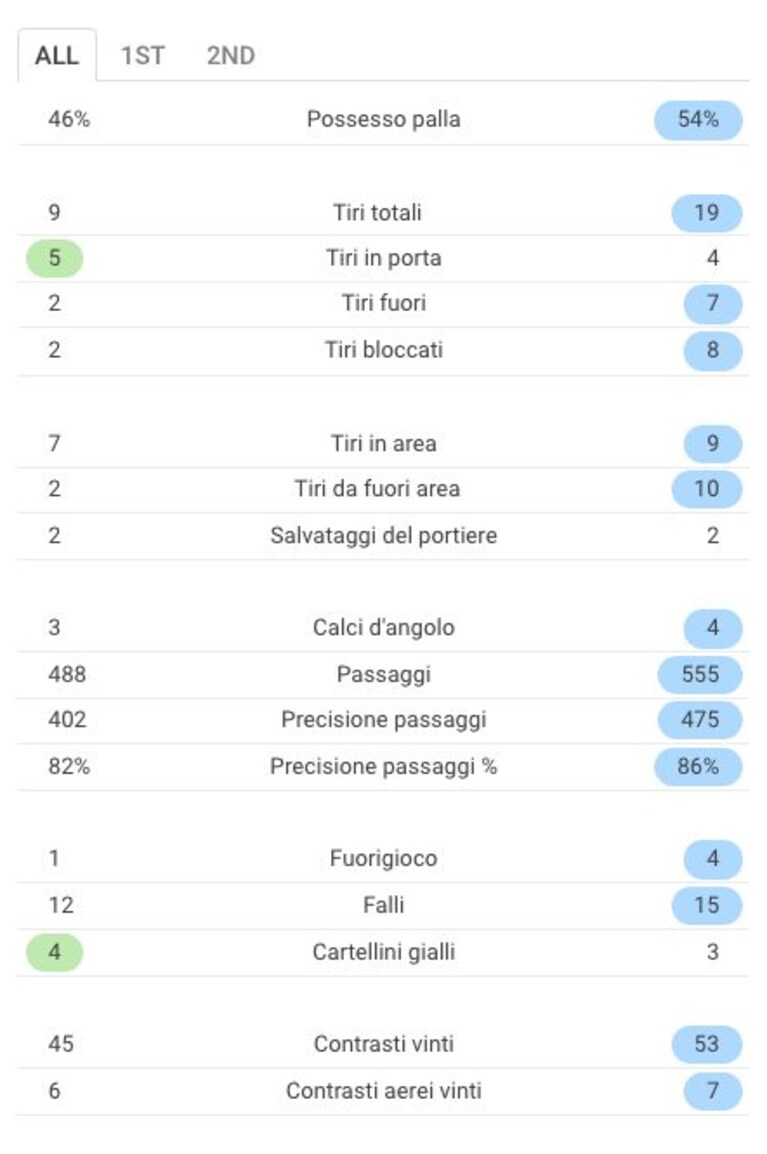767x1154 pixels.
Task: Click the 54% possession blue badge
Action: (698, 120)
